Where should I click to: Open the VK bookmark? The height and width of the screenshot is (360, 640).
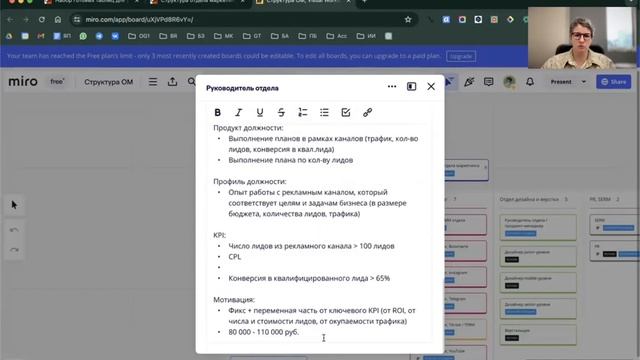click(116, 36)
